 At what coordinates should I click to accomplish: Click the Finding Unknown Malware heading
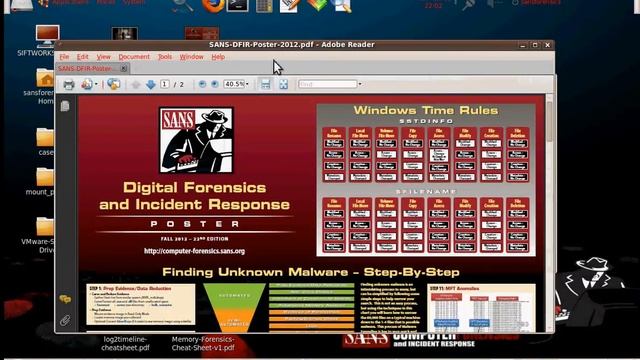click(x=311, y=272)
